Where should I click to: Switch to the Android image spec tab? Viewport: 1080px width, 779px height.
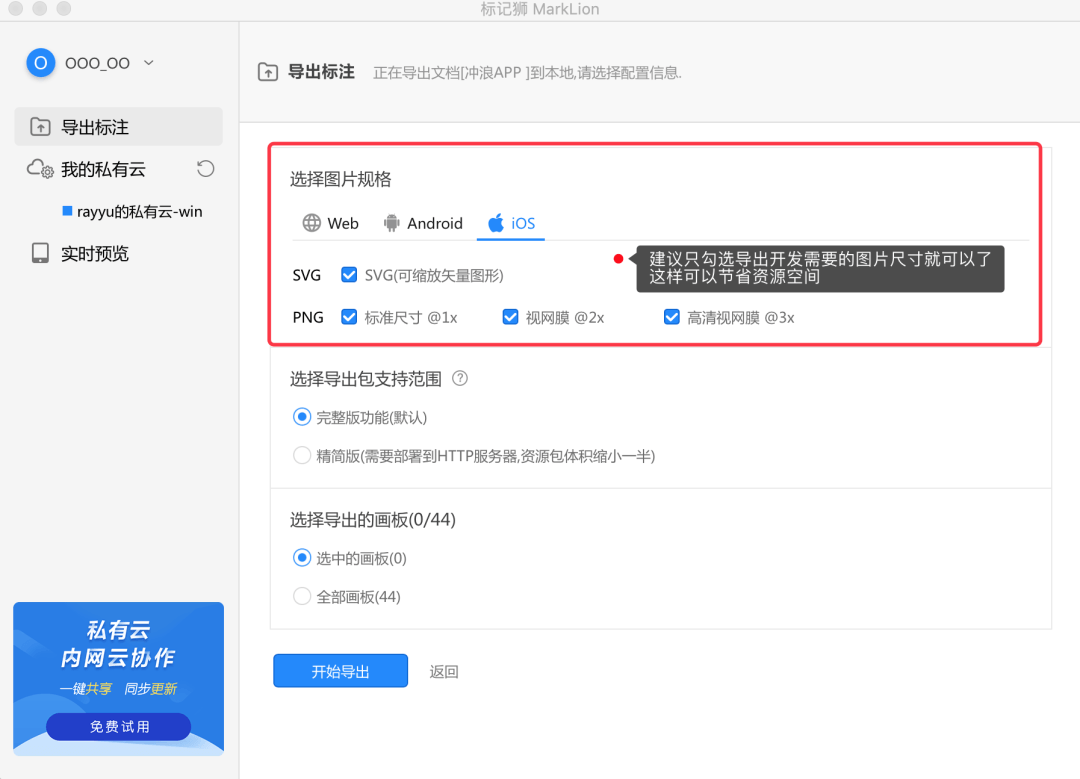pyautogui.click(x=423, y=223)
